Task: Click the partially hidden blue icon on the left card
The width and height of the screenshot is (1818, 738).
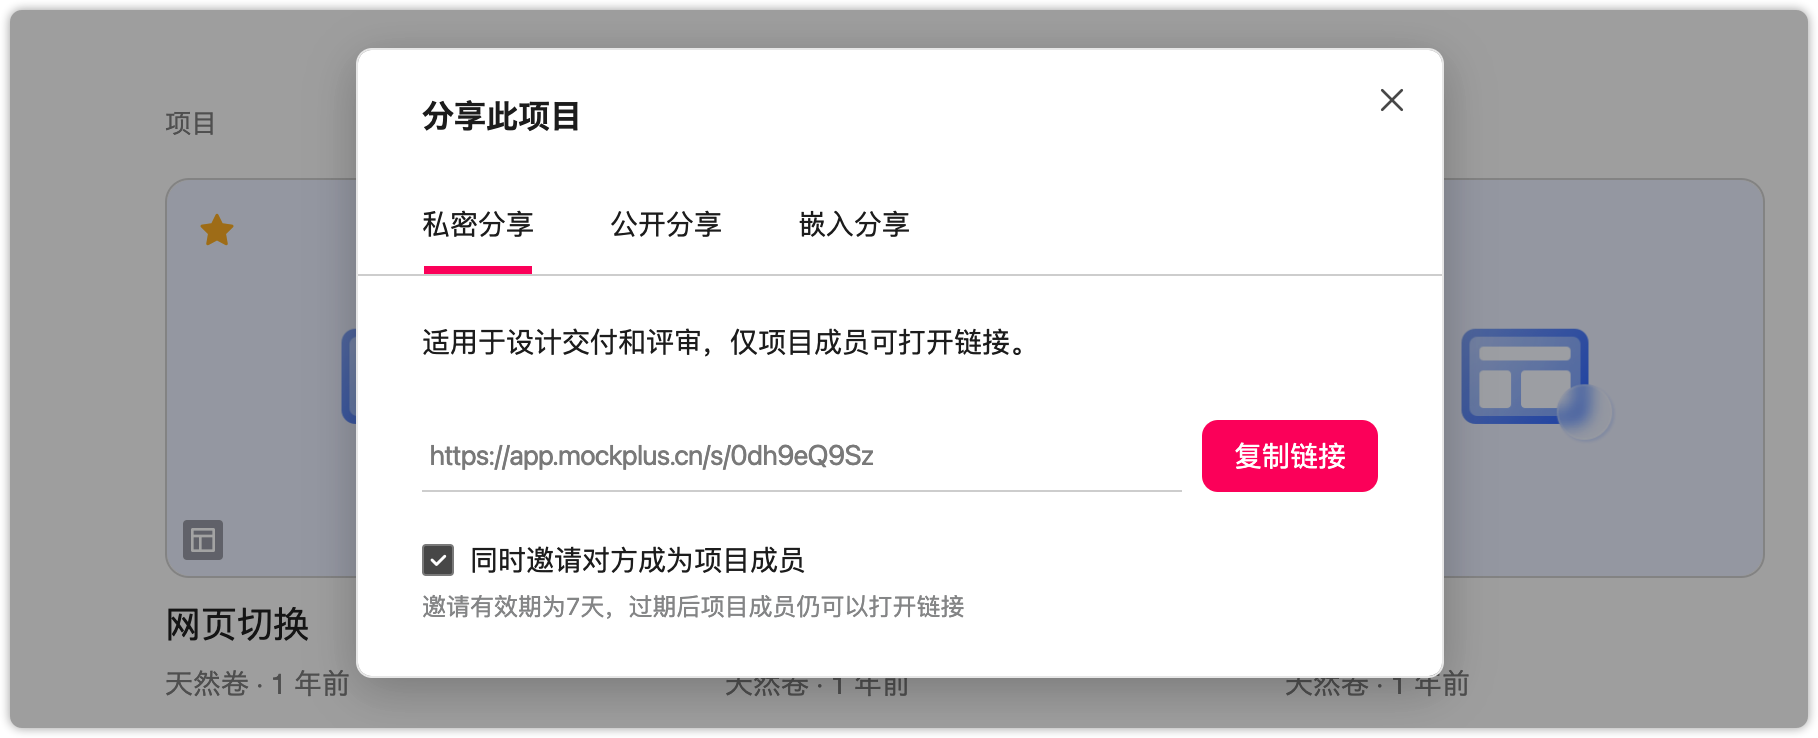Action: pos(349,377)
